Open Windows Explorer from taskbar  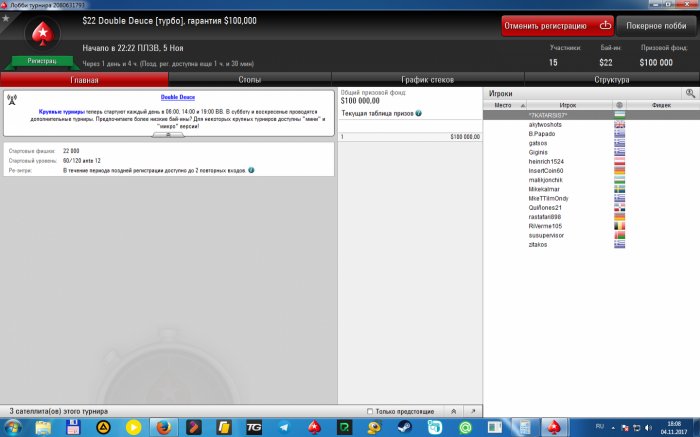43,428
